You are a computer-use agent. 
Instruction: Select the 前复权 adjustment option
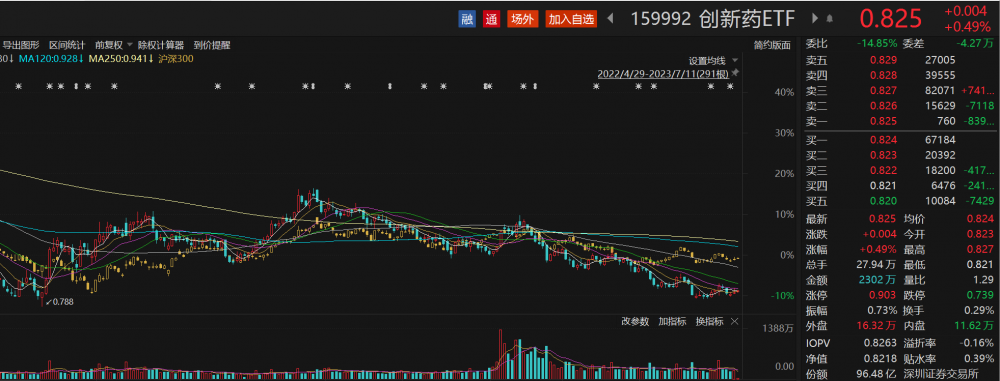[109, 45]
